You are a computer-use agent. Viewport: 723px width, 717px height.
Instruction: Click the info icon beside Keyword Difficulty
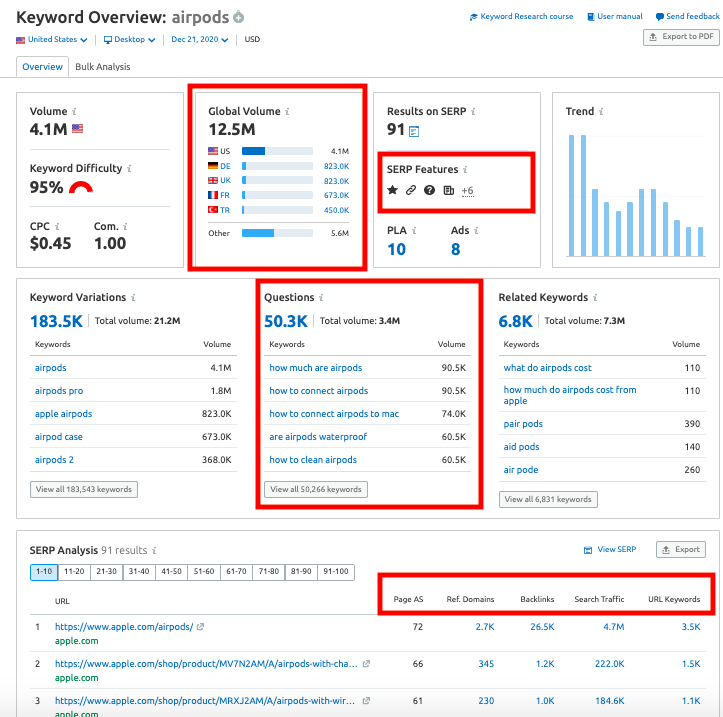coord(129,169)
